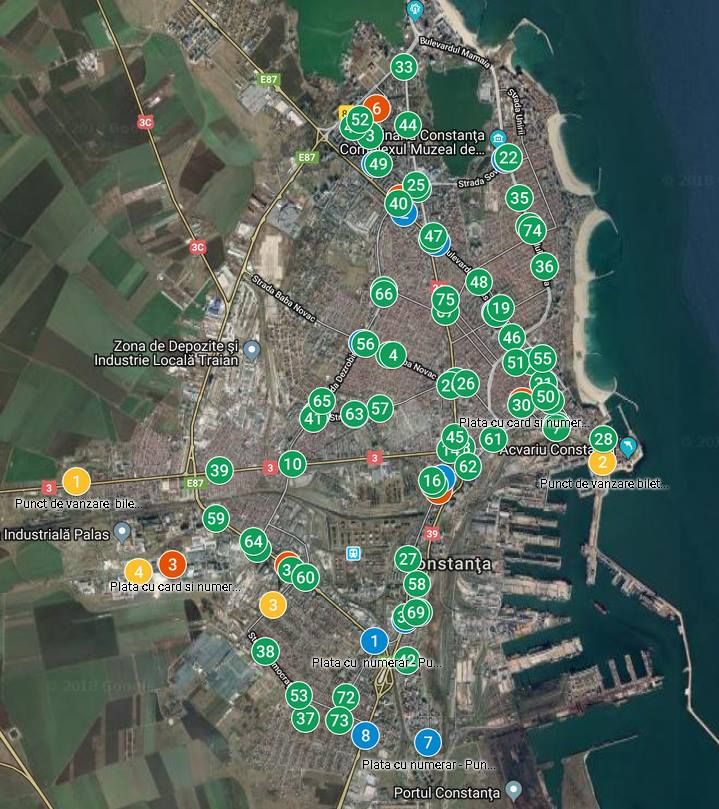This screenshot has width=719, height=809.
Task: Click the green marker numbered 28
Action: tap(603, 438)
